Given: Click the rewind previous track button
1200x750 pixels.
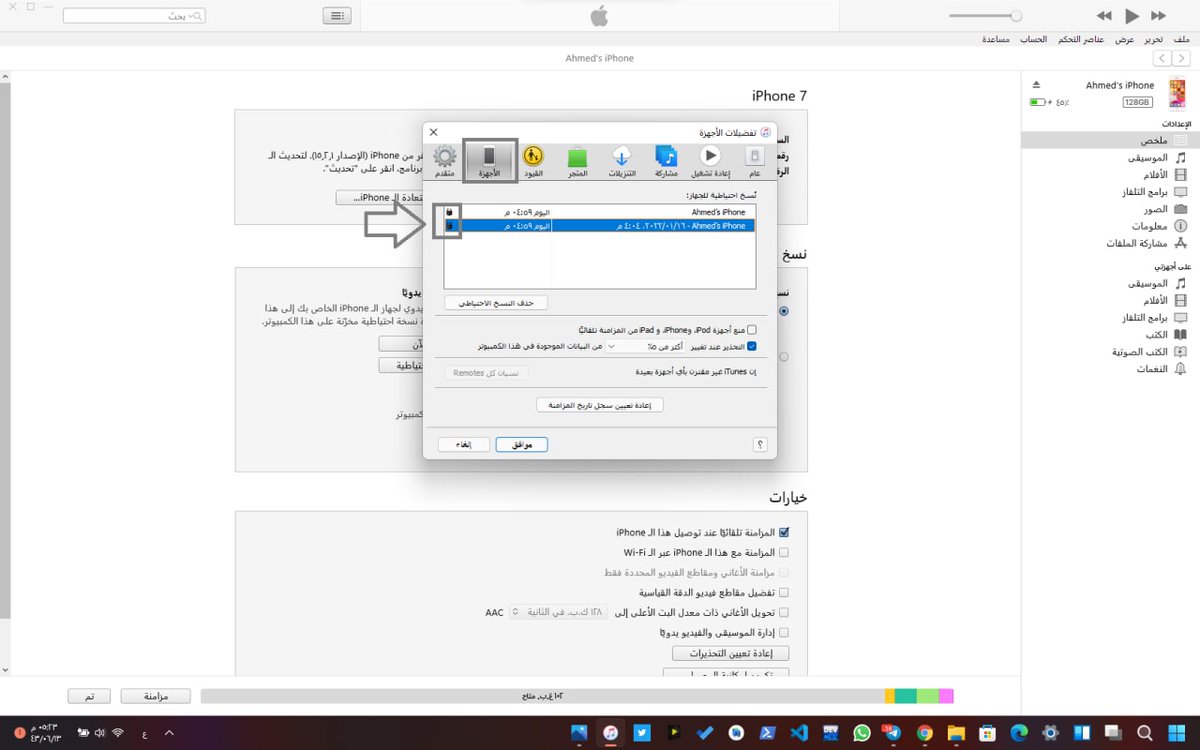Looking at the screenshot, I should pyautogui.click(x=1104, y=16).
